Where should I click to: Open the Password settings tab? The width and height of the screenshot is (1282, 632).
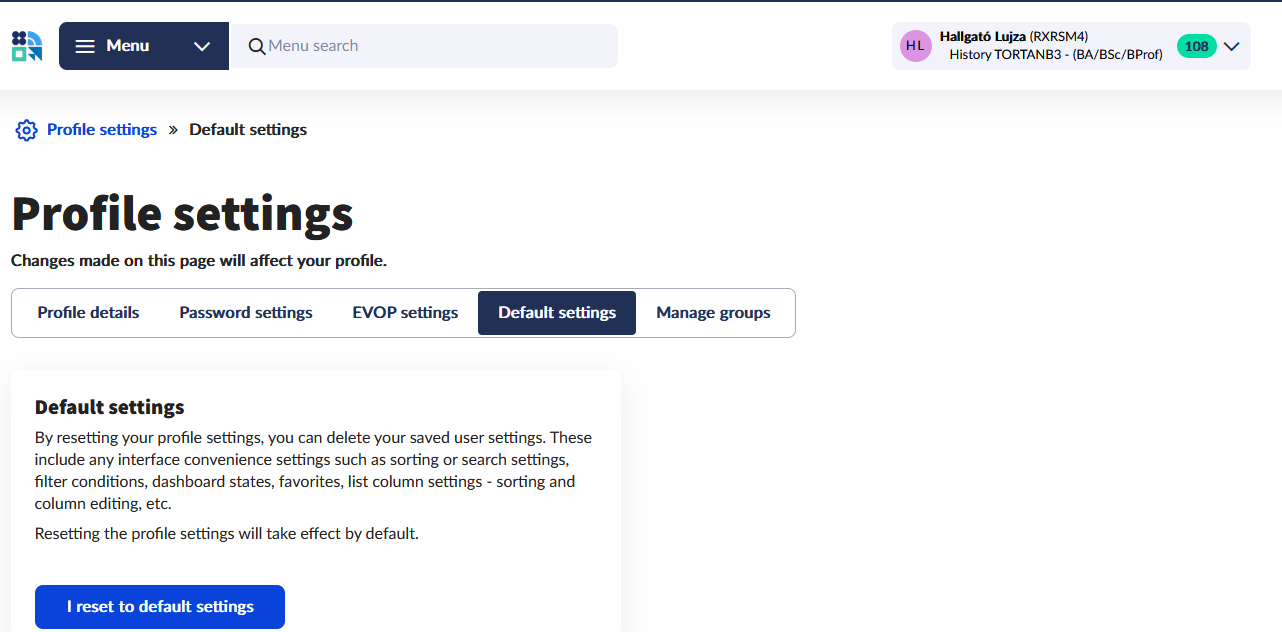pyautogui.click(x=246, y=313)
